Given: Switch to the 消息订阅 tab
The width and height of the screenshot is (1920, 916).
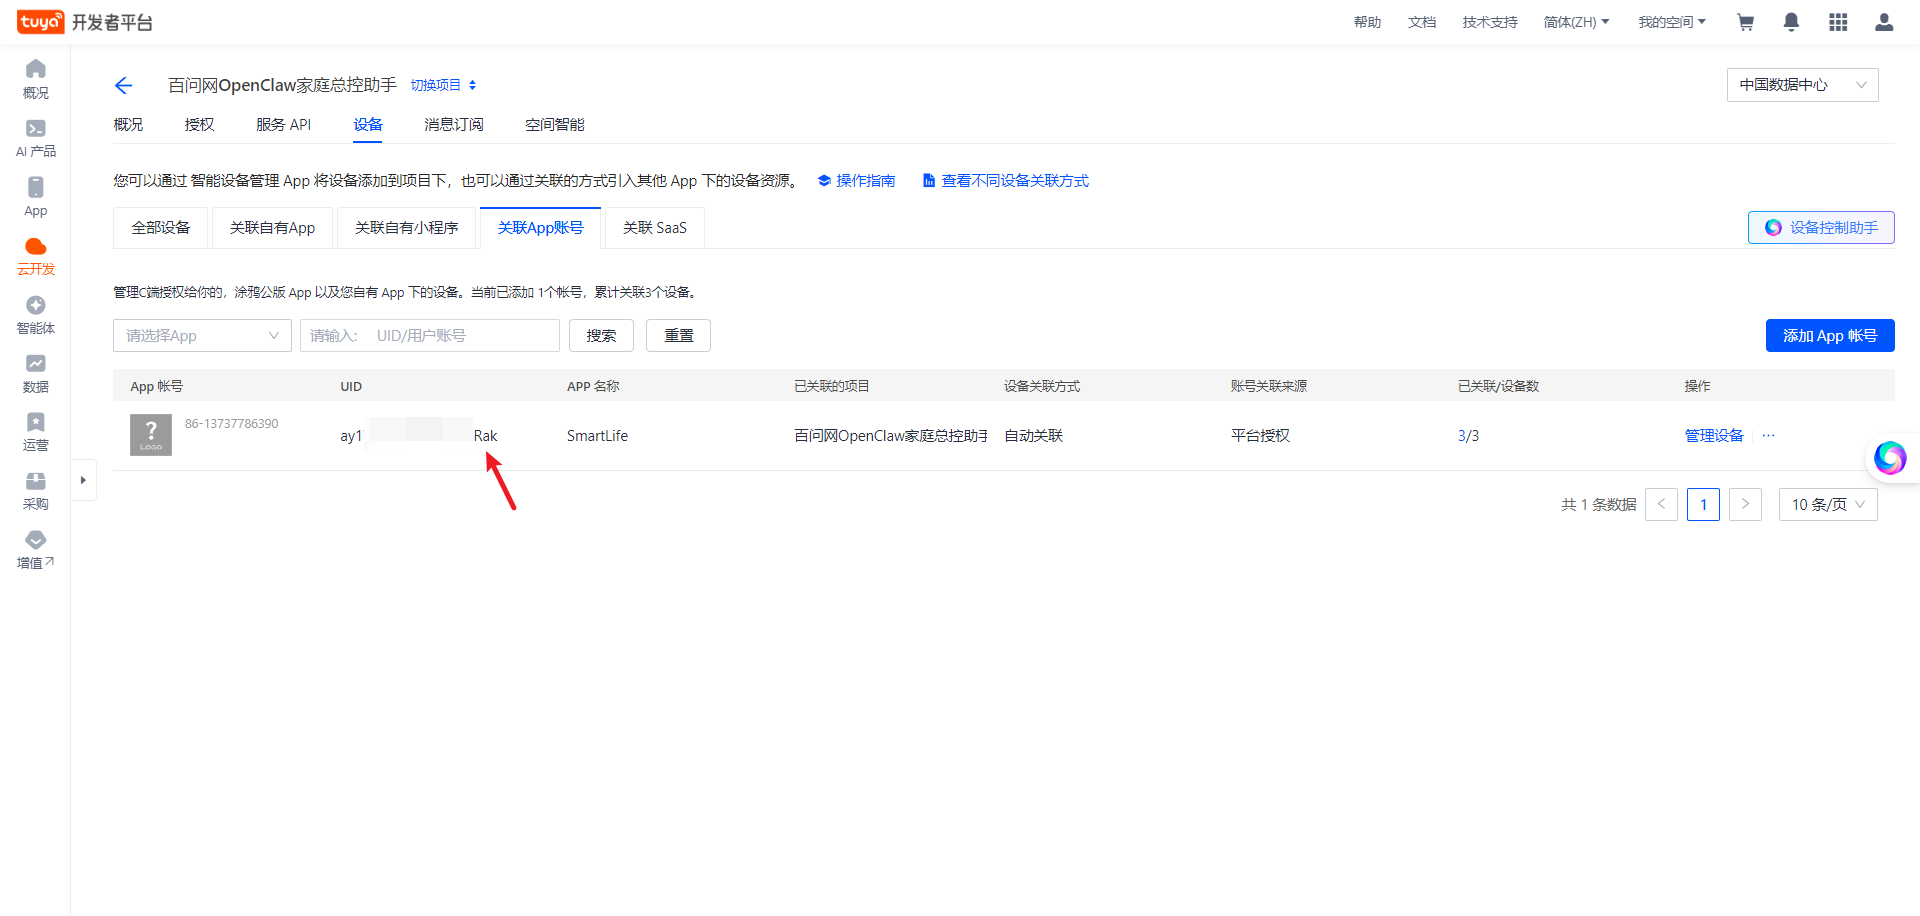Looking at the screenshot, I should tap(453, 125).
